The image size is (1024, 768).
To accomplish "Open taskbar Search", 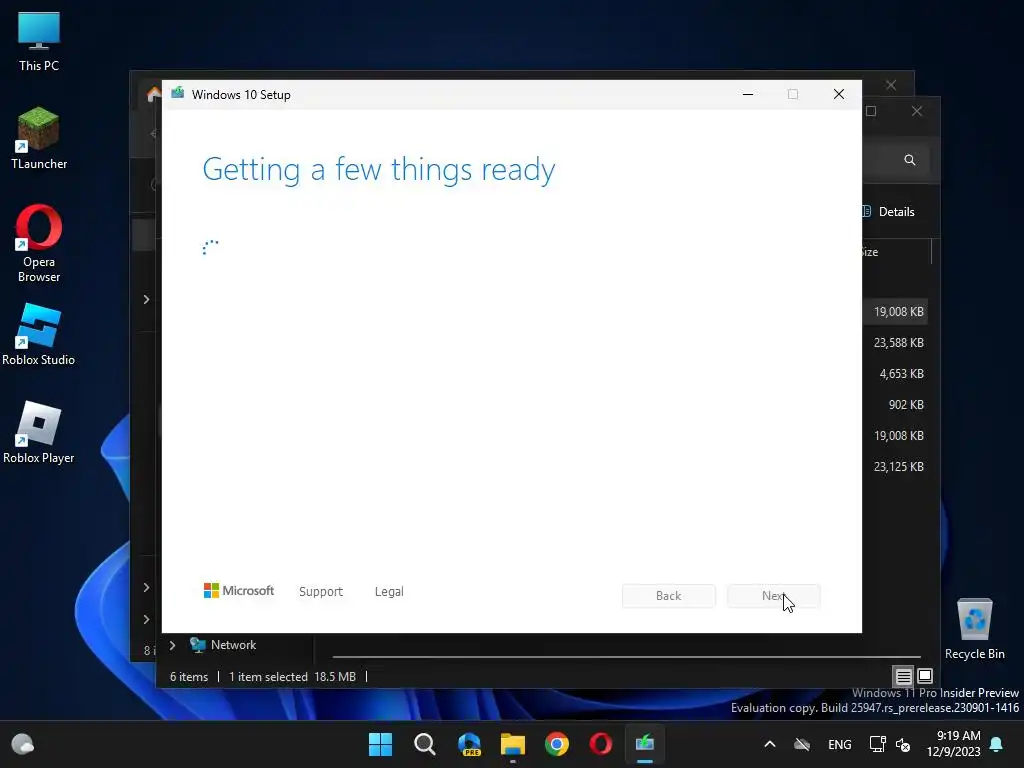I will pyautogui.click(x=424, y=744).
